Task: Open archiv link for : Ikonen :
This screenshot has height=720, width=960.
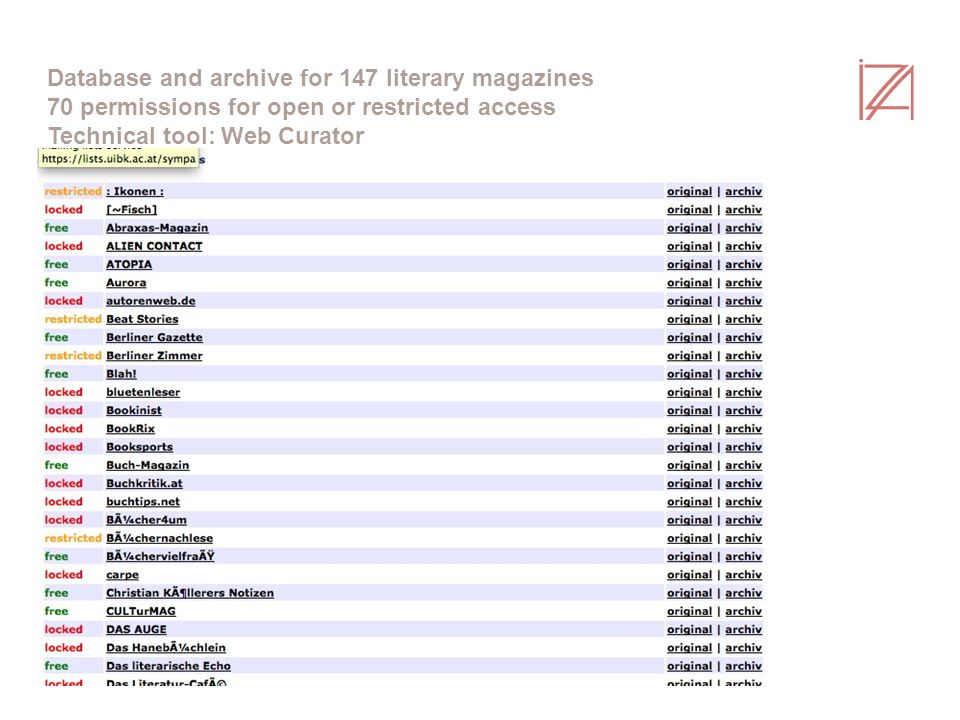Action: tap(743, 192)
